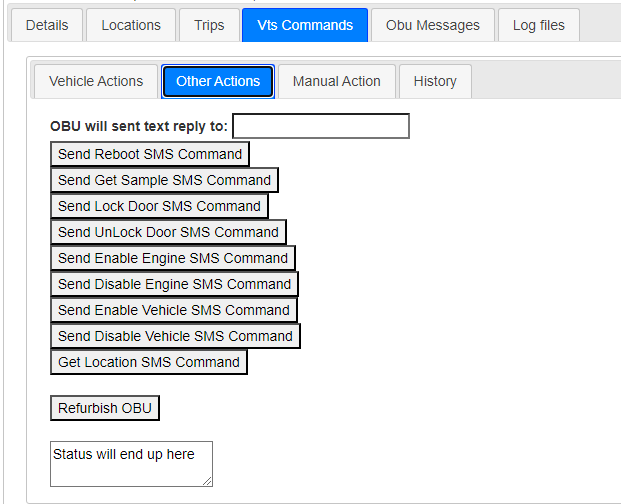This screenshot has height=504, width=621.
Task: Send the Lock Door SMS Command
Action: [159, 206]
